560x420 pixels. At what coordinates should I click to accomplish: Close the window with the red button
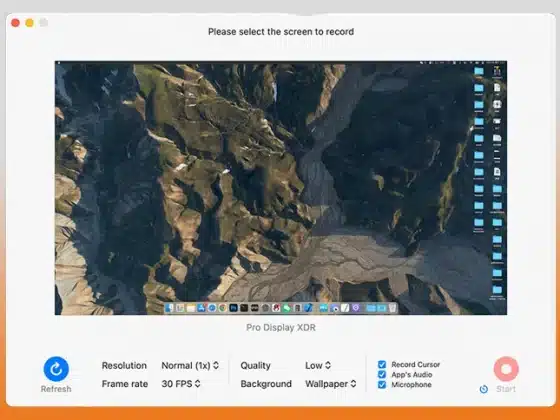pos(15,23)
